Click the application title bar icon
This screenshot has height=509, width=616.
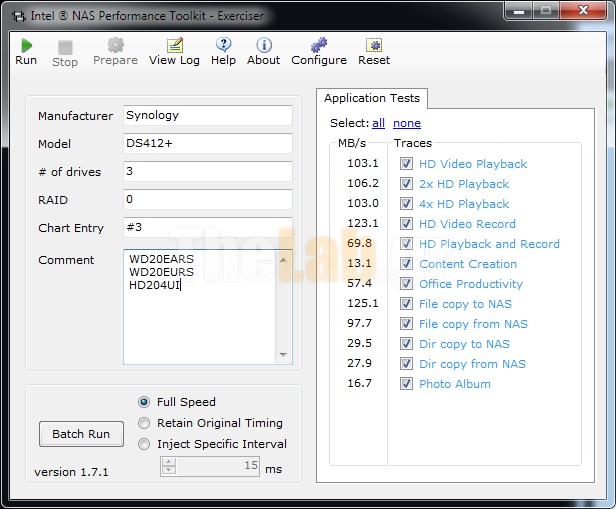click(18, 16)
